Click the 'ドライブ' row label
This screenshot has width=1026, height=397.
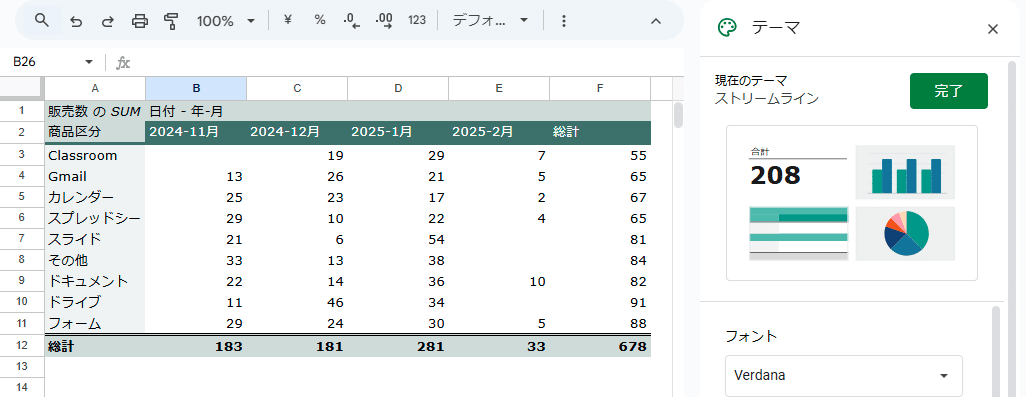[95, 302]
